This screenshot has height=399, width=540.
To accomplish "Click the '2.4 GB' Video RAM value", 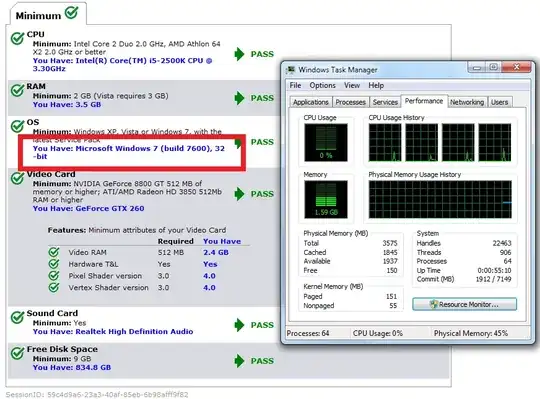I will click(216, 252).
